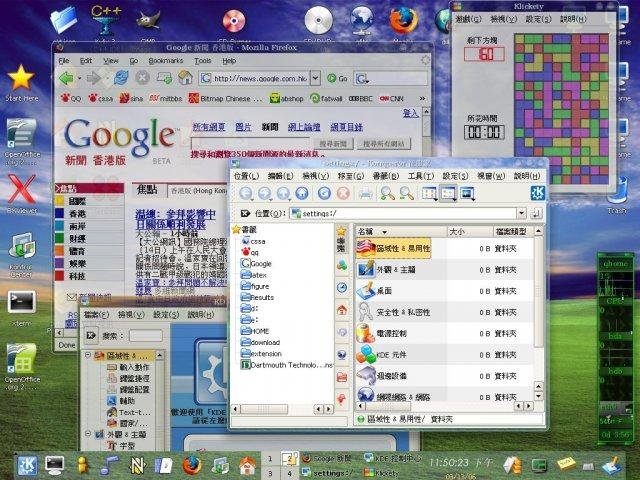
Task: Open the 書籤(B) menu in Konqueror
Action: pos(385,176)
